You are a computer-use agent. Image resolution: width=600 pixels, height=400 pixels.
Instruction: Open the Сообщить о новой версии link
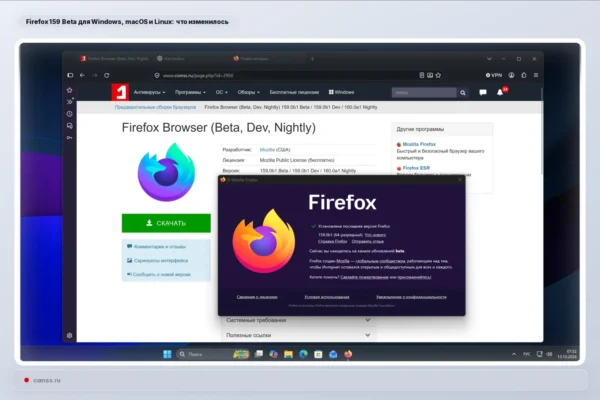[161, 274]
